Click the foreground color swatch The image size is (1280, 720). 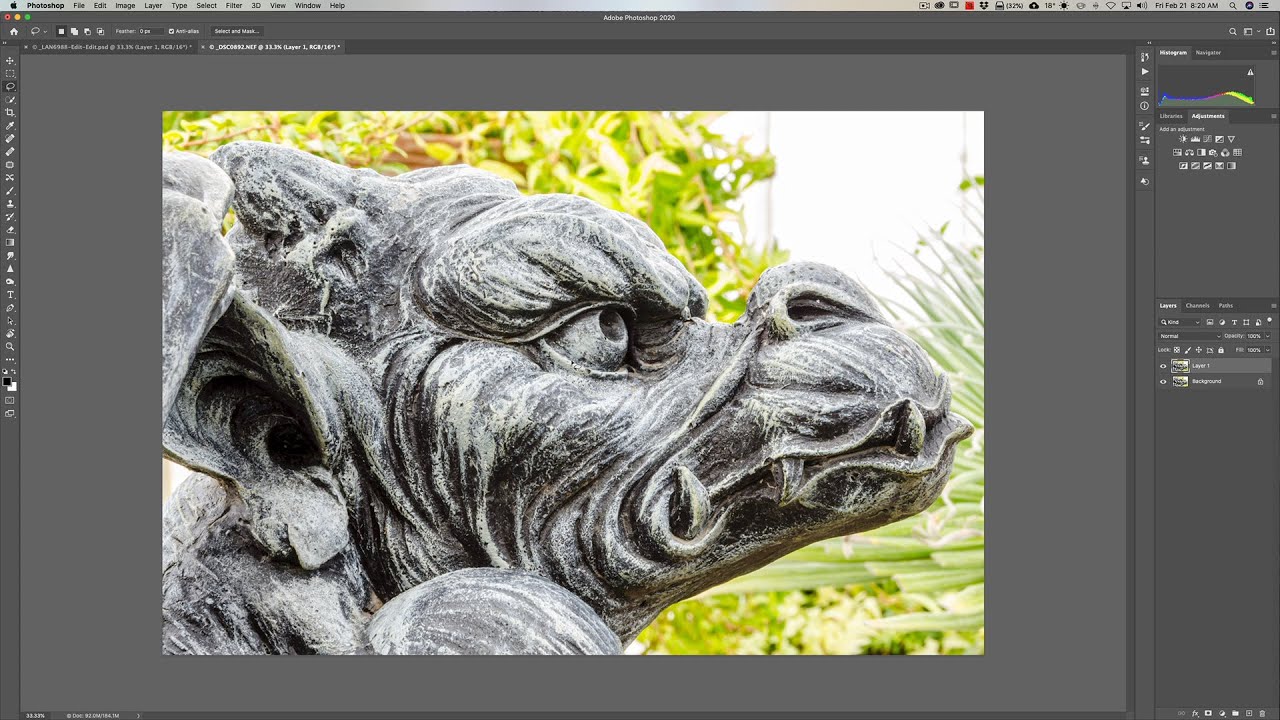click(x=7, y=383)
